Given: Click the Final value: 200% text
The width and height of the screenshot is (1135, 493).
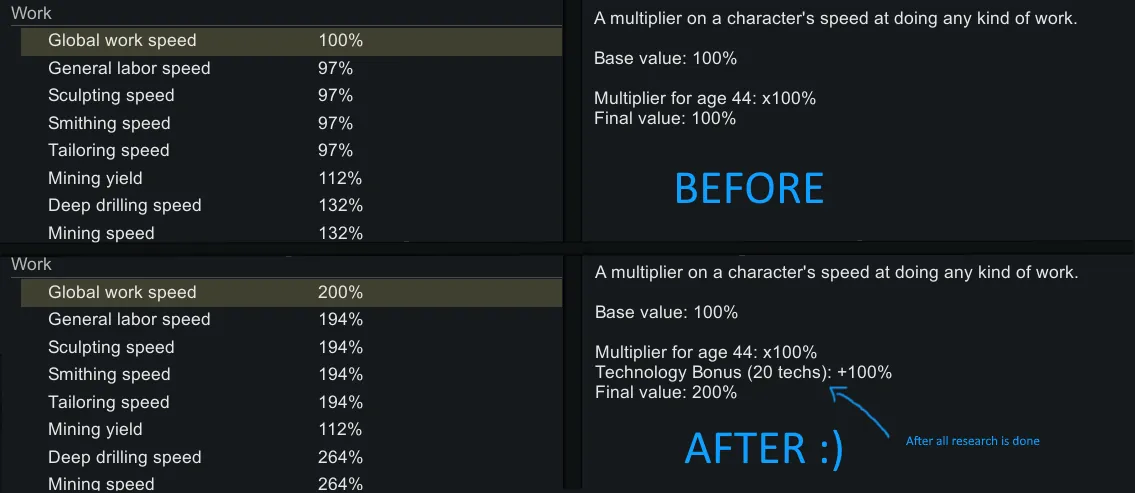Looking at the screenshot, I should coord(666,392).
